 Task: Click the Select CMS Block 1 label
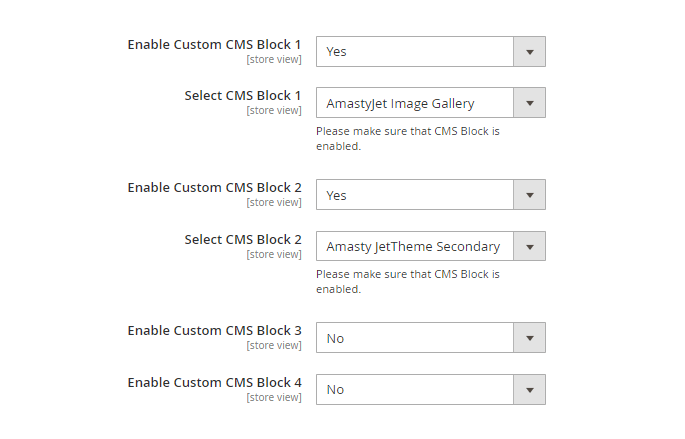243,96
